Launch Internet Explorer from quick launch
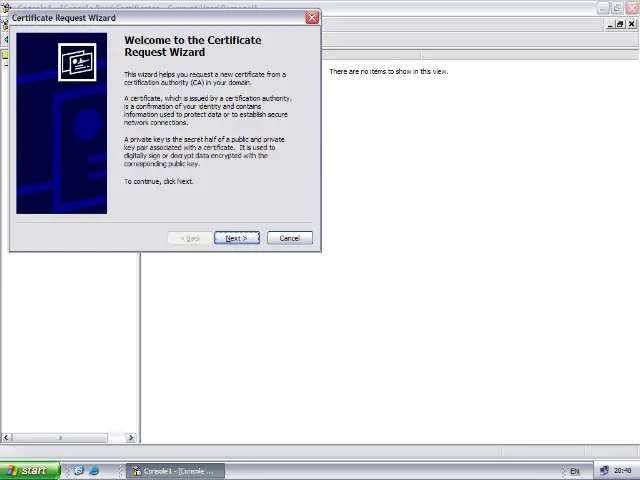 coord(94,471)
